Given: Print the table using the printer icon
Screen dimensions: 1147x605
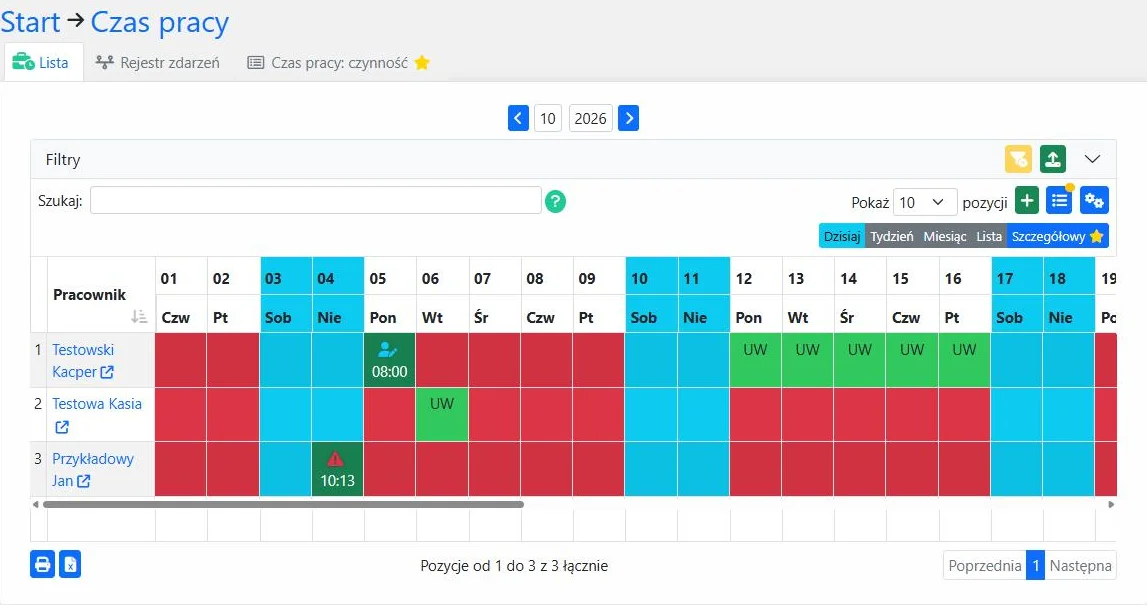Looking at the screenshot, I should [x=42, y=565].
